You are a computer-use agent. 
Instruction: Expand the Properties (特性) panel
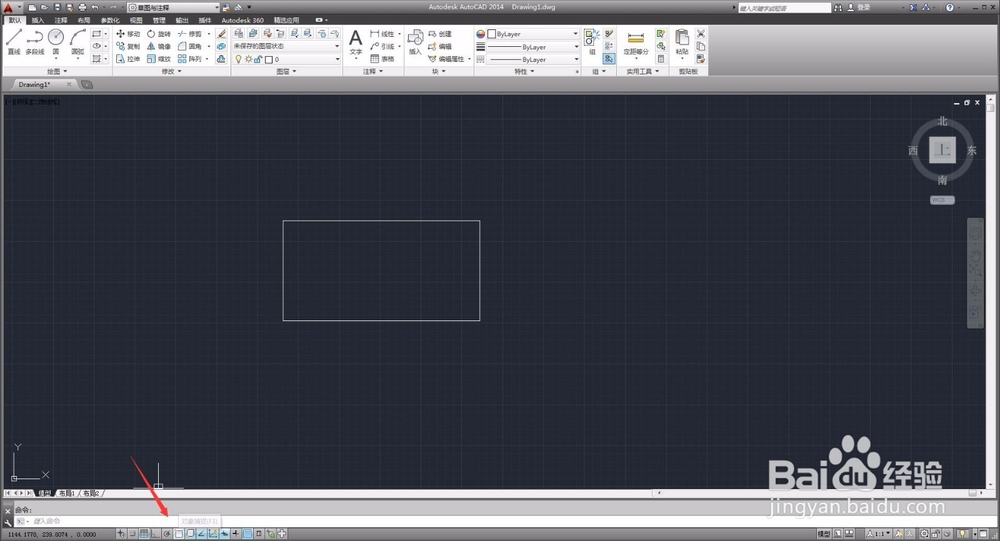[524, 71]
